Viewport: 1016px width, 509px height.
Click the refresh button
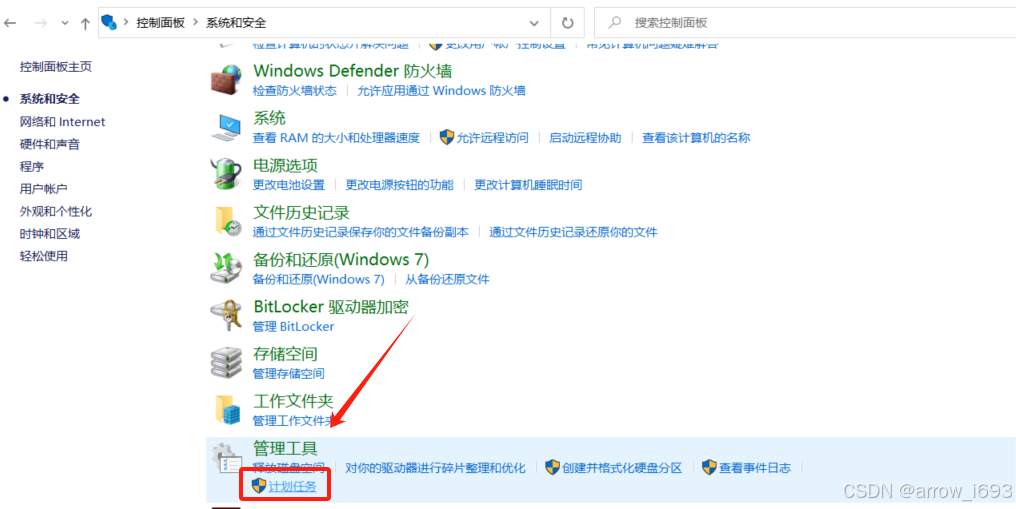[568, 23]
